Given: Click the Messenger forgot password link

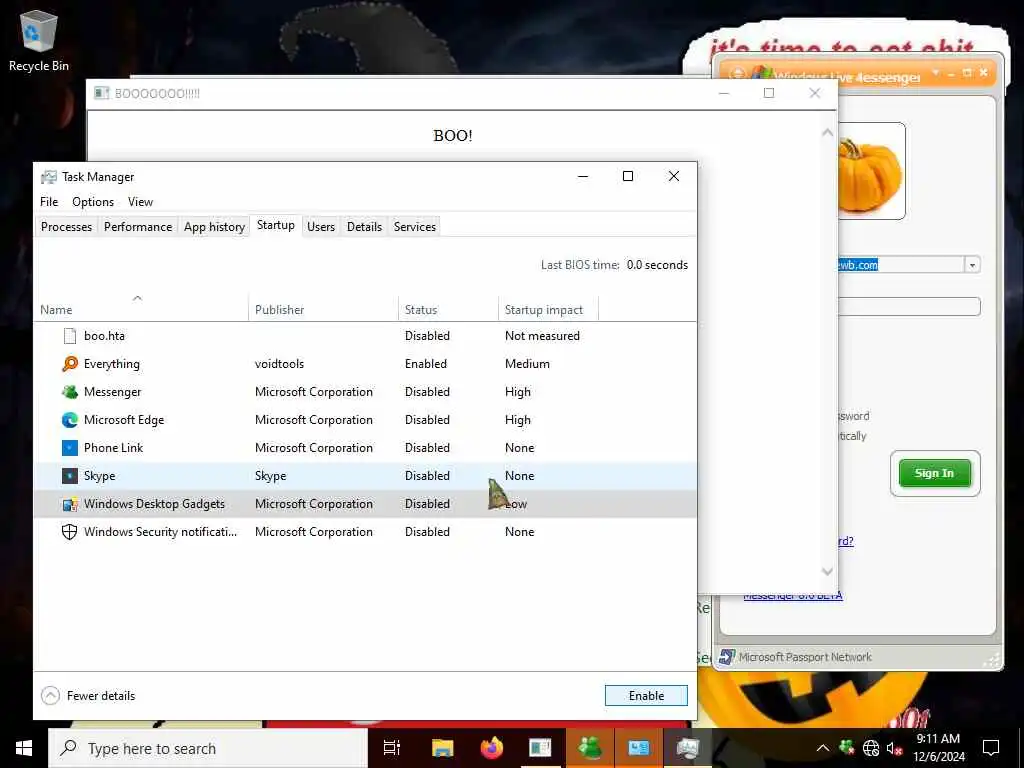Looking at the screenshot, I should tap(845, 541).
